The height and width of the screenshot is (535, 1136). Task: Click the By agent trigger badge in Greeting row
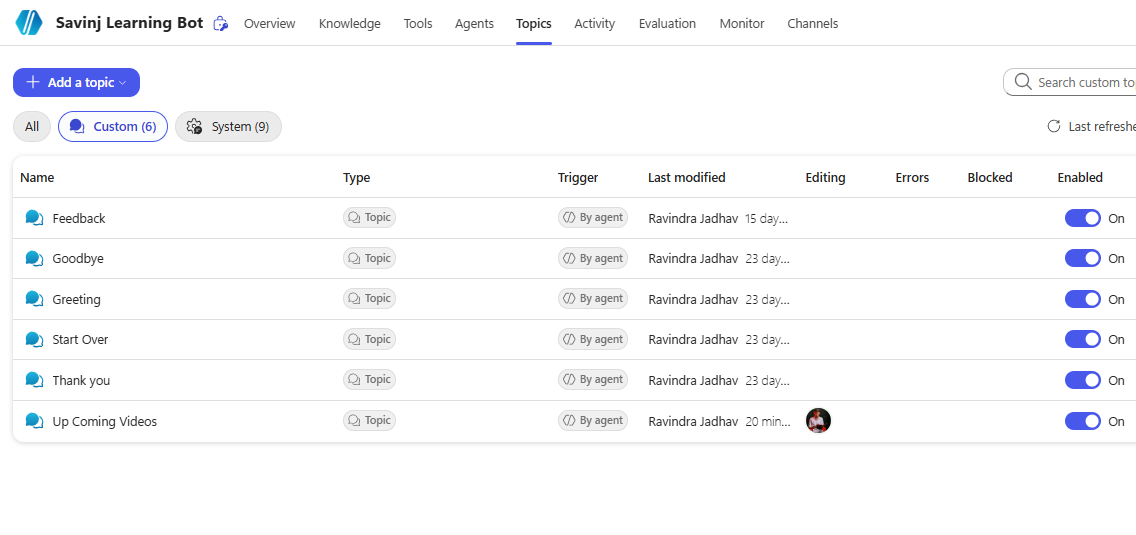(593, 299)
